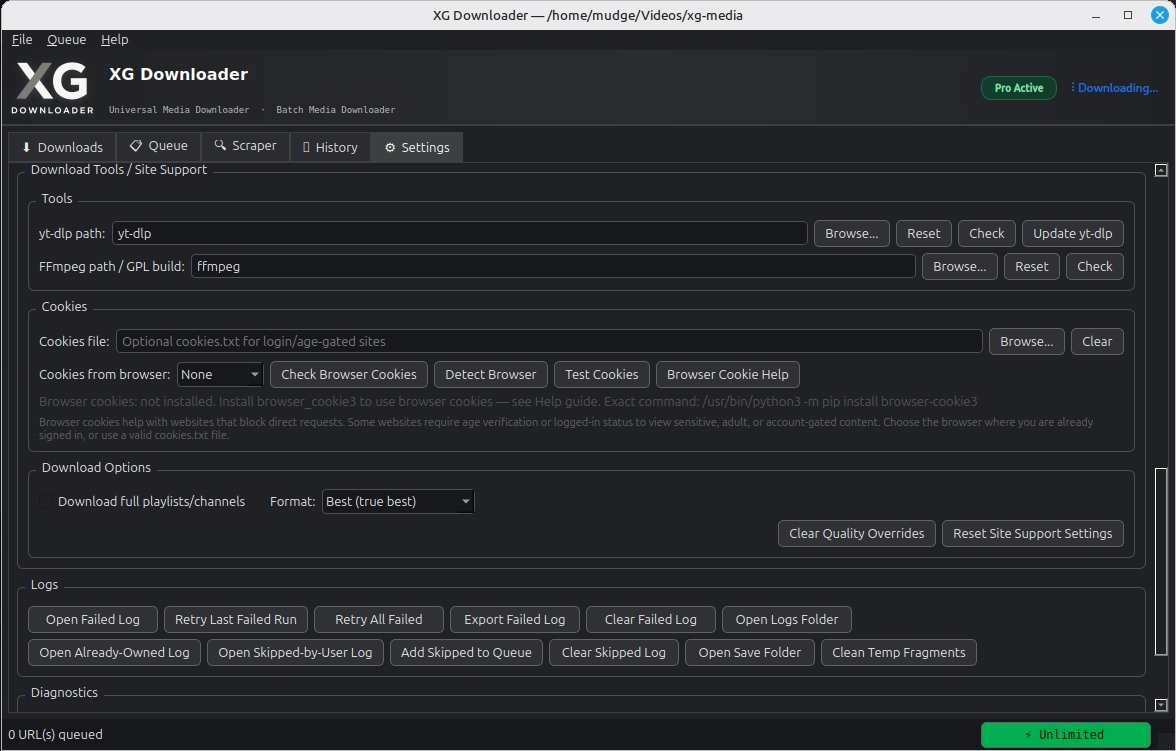This screenshot has width=1176, height=751.
Task: Click Clear Quality Overrides
Action: tap(856, 533)
